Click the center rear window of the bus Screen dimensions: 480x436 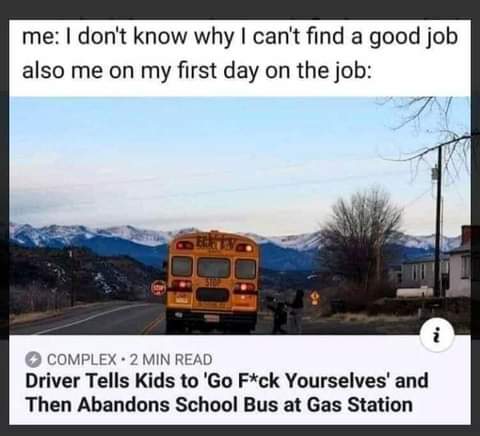coord(213,268)
